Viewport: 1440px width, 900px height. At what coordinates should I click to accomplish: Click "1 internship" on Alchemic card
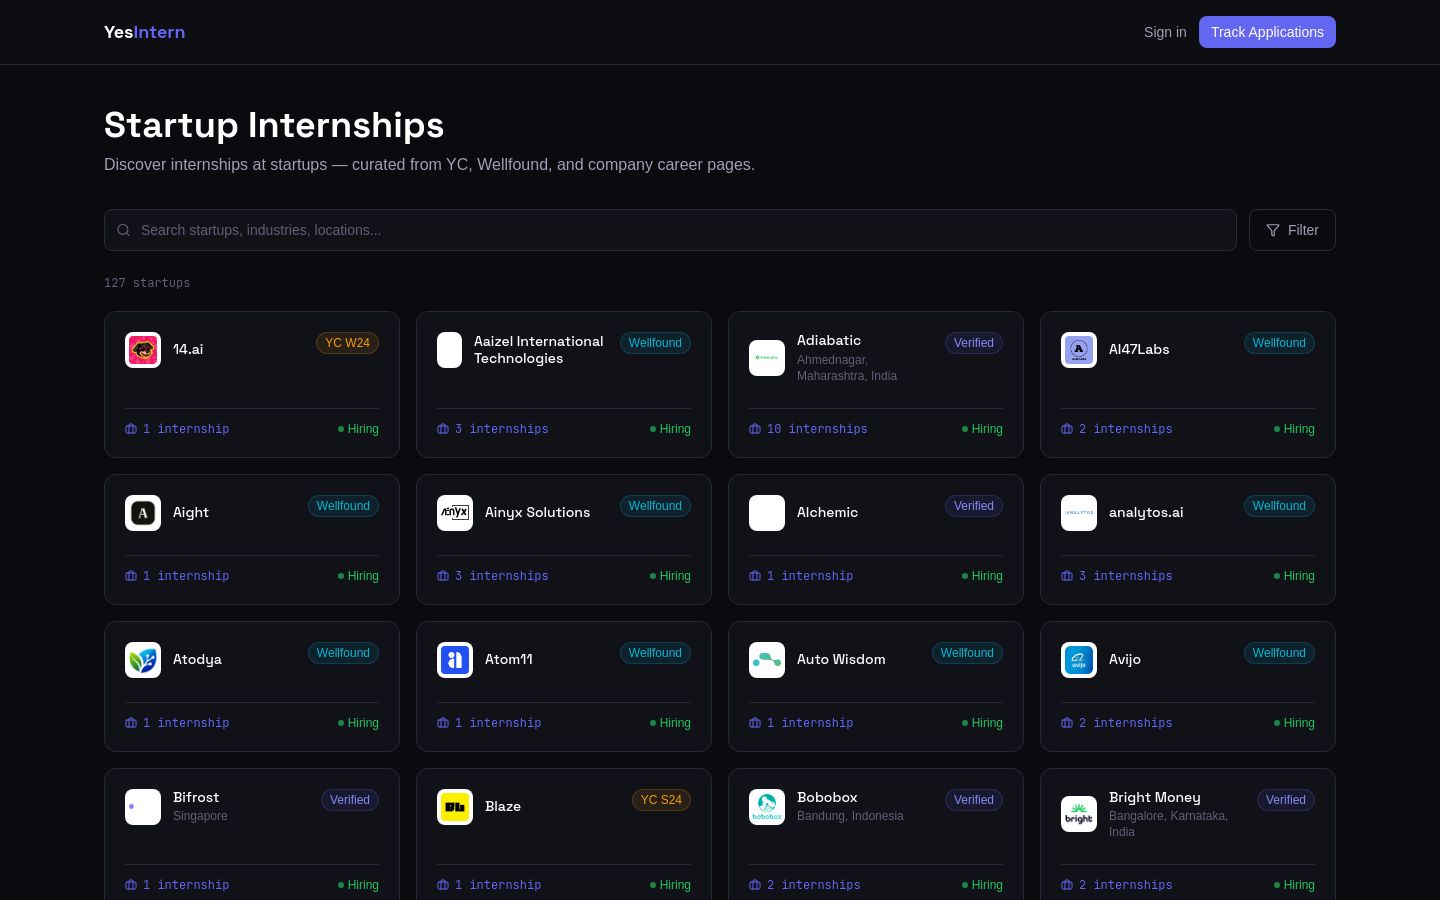pyautogui.click(x=810, y=576)
